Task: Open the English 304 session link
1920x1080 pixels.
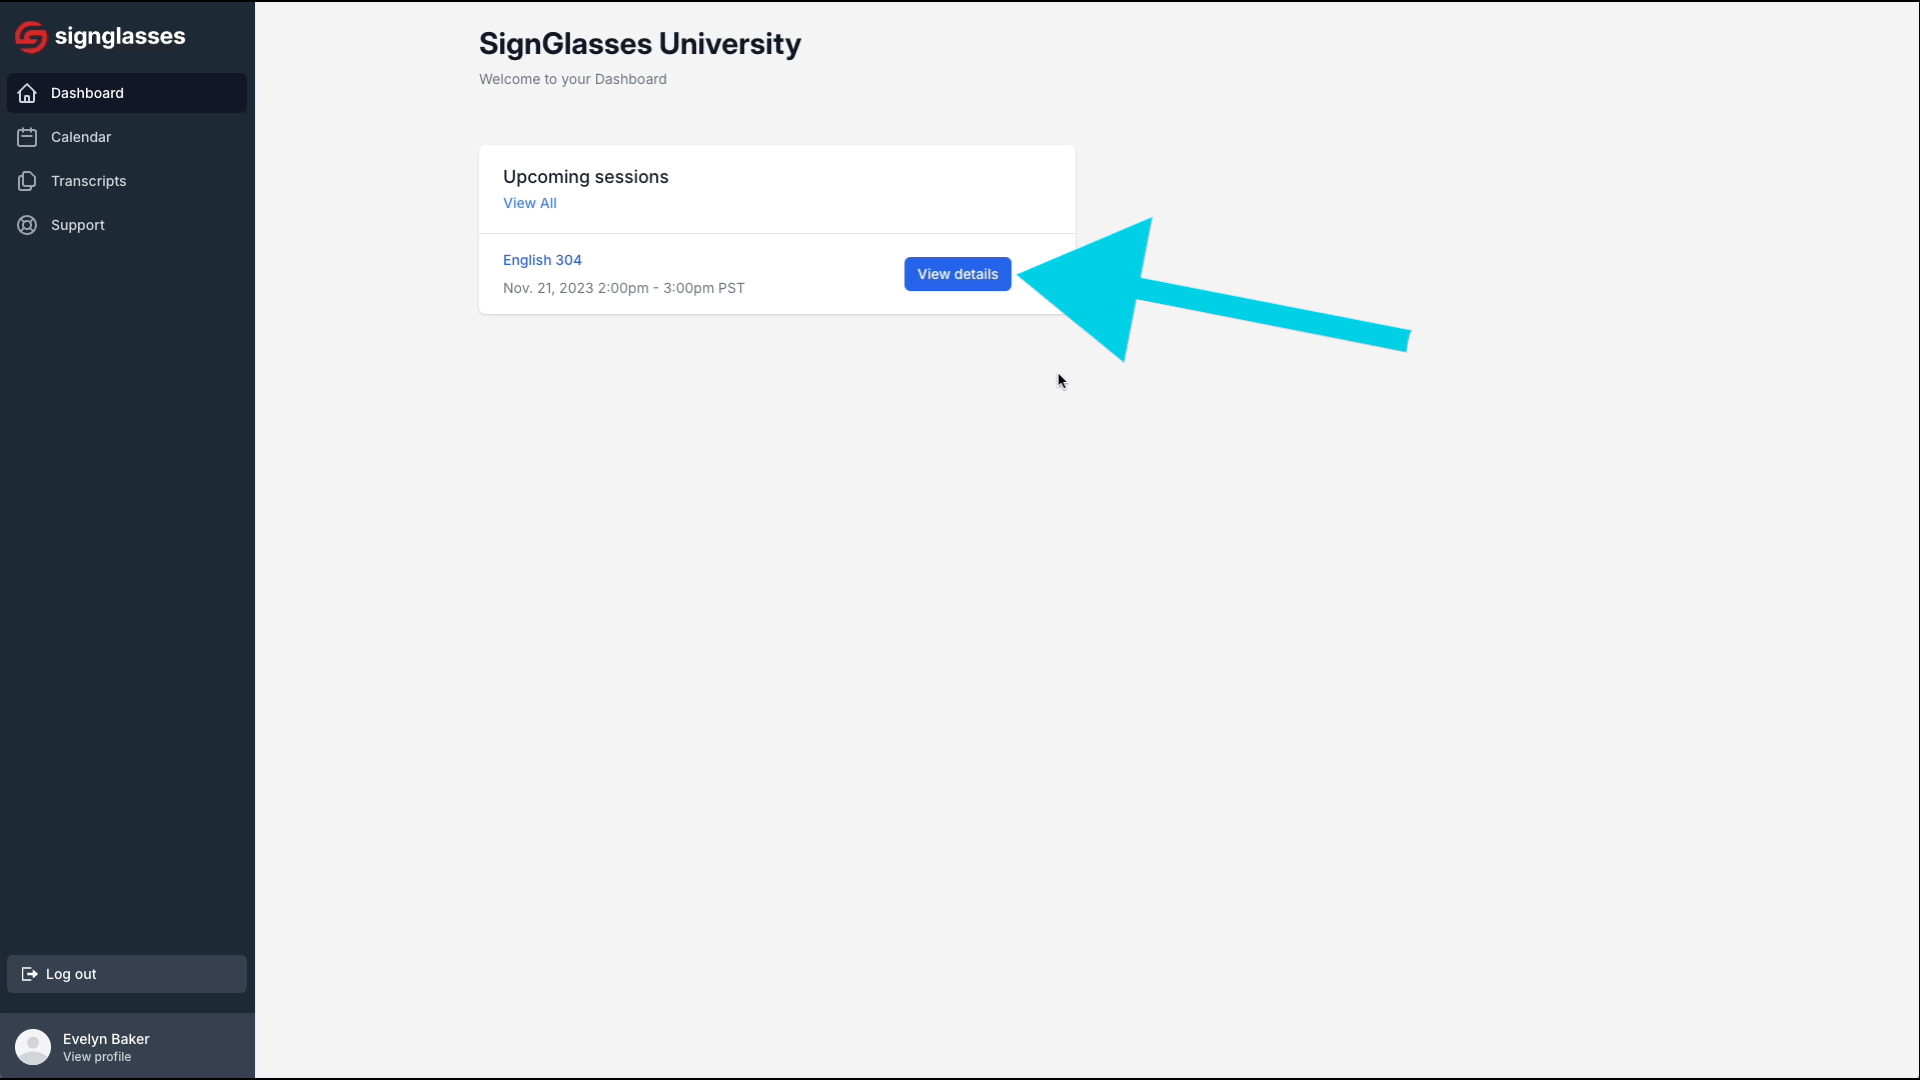Action: point(542,260)
